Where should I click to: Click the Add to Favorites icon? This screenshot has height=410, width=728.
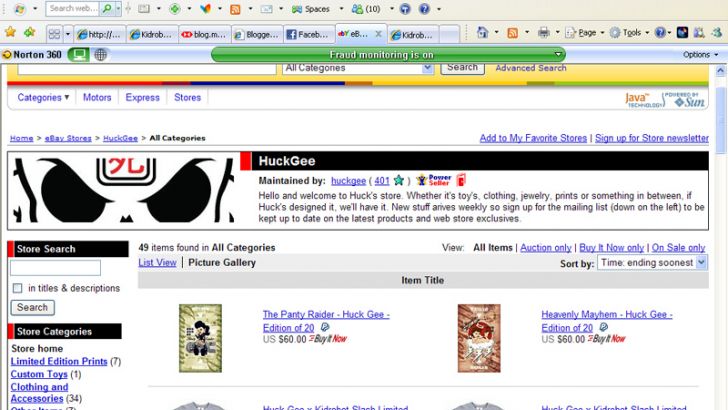30,32
